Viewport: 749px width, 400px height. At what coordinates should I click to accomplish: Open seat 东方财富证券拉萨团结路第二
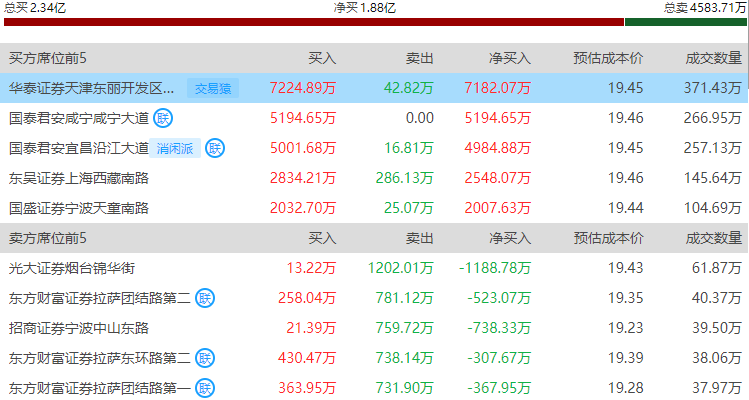pyautogui.click(x=99, y=298)
